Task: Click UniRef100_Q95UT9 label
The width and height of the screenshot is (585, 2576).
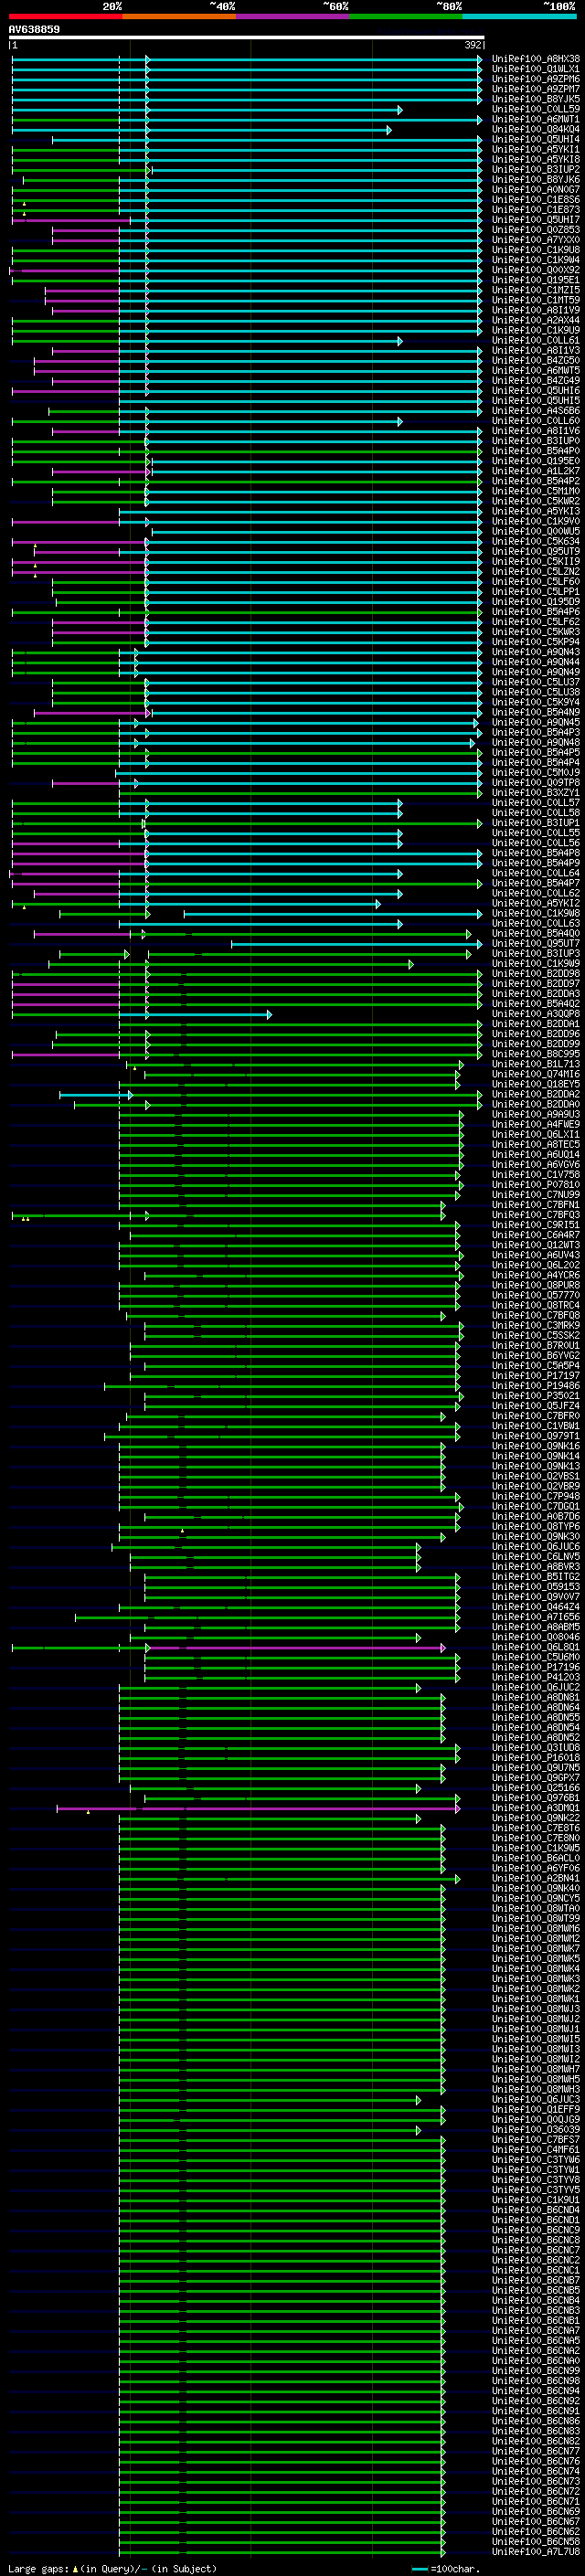Action: click(x=536, y=552)
